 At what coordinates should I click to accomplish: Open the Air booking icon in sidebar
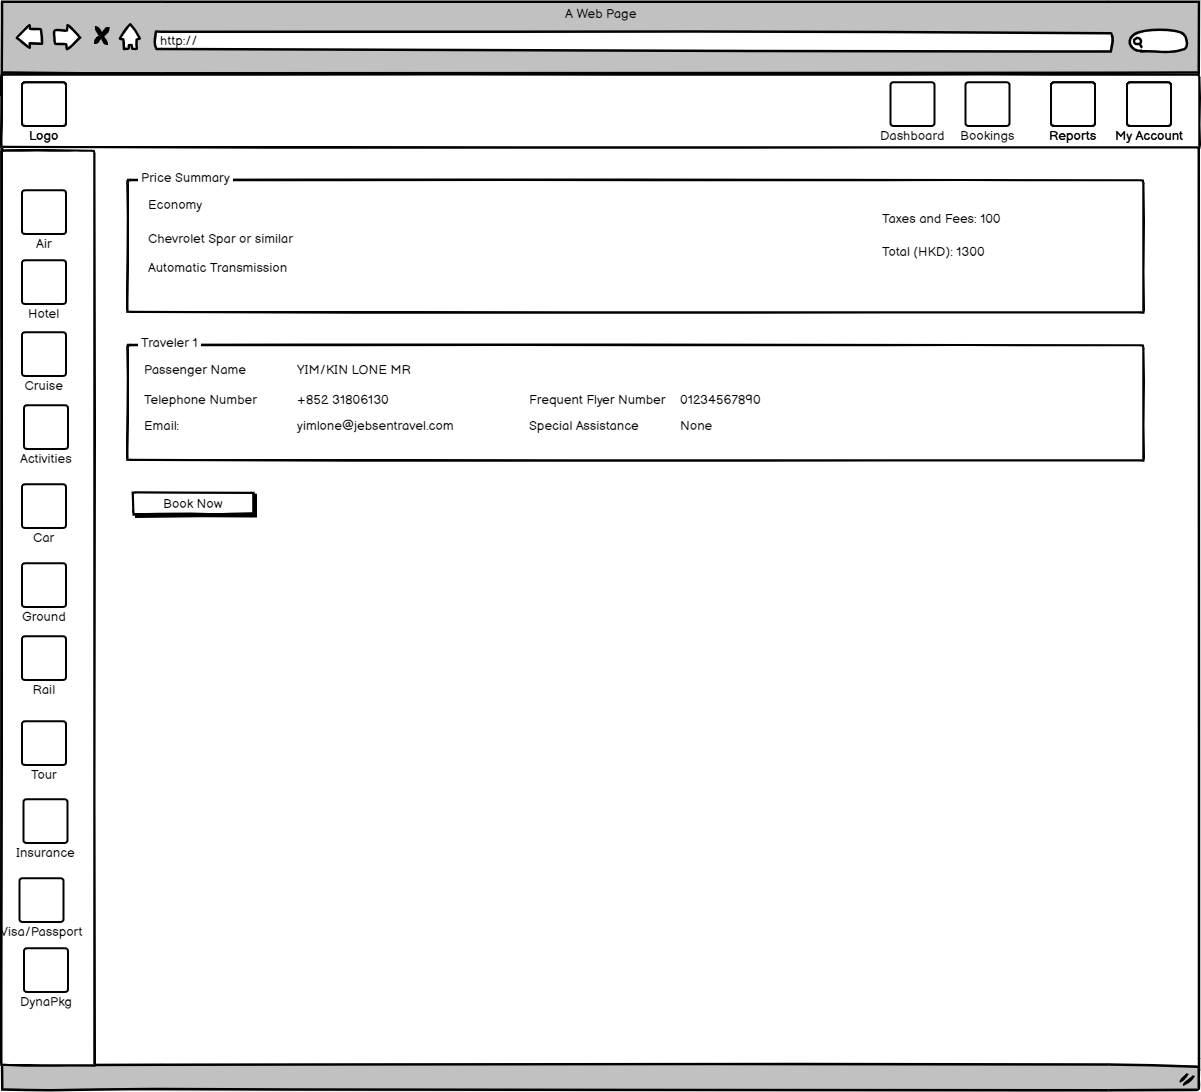coord(44,212)
